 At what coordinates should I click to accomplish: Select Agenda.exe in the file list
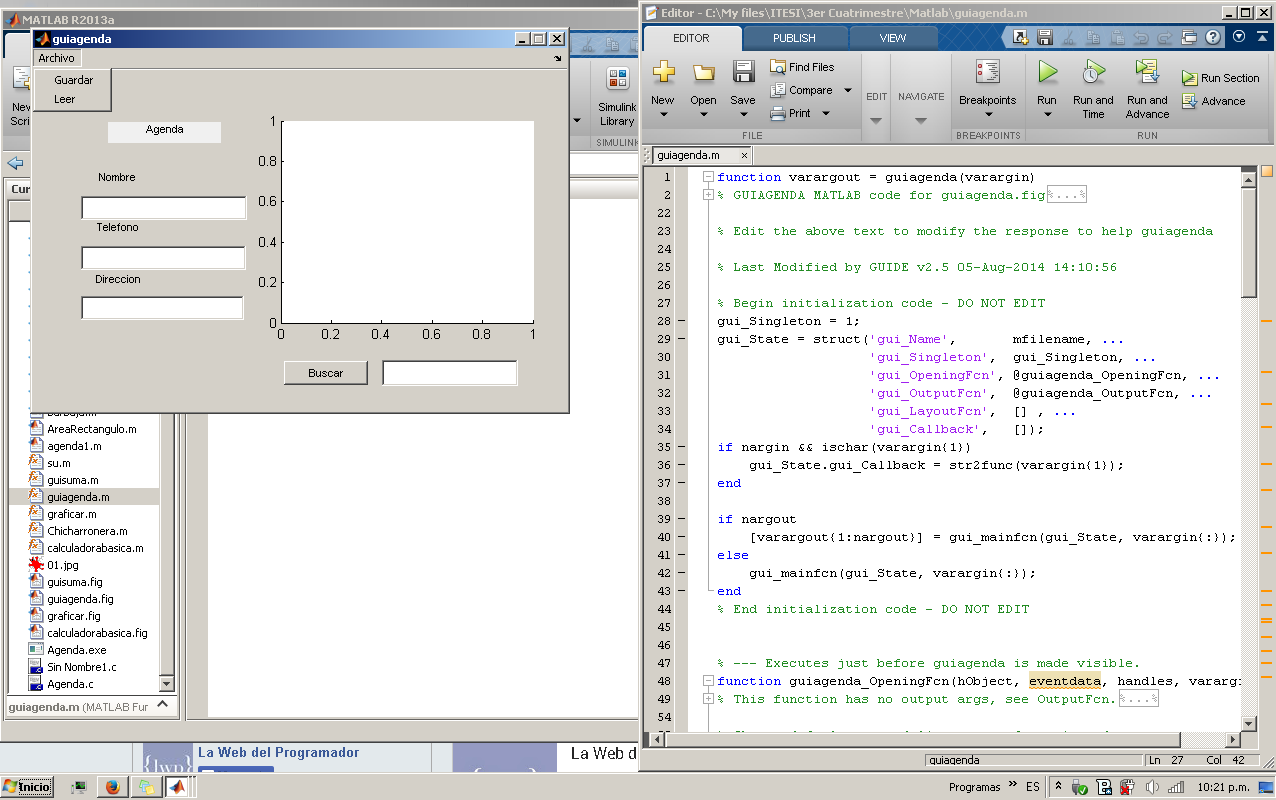(76, 650)
